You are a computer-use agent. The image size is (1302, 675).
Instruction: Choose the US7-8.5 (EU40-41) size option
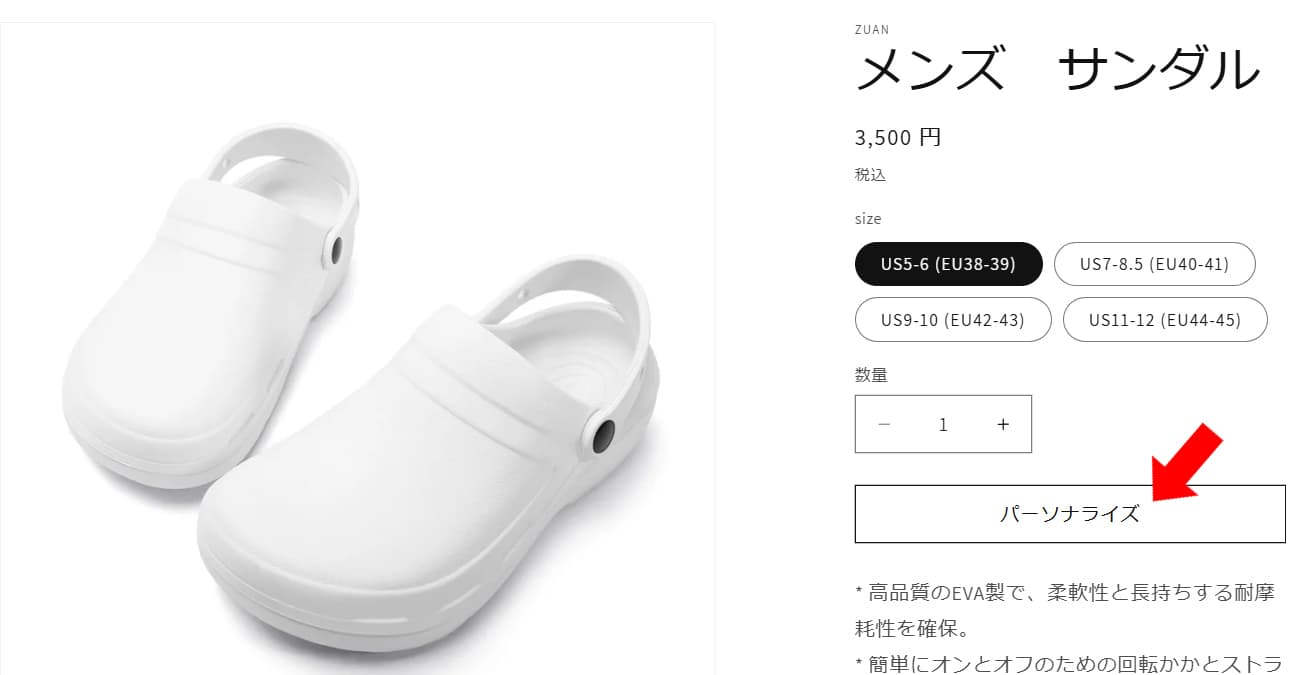coord(1154,264)
